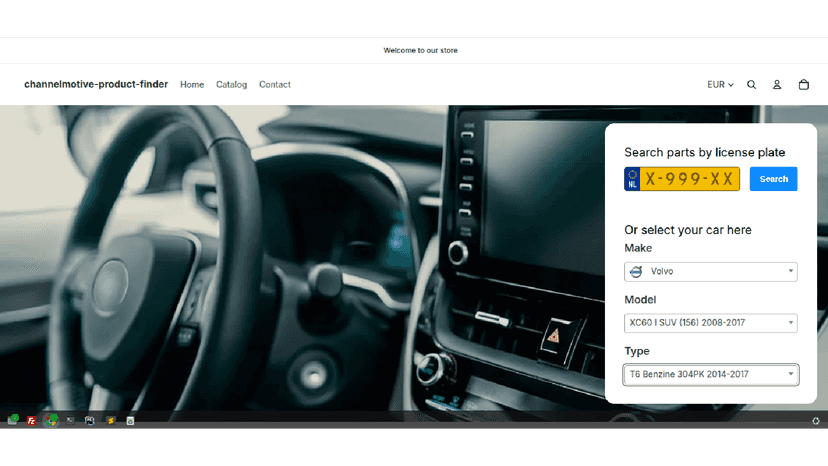This screenshot has width=828, height=466.
Task: Open the Contact page link
Action: pos(275,85)
